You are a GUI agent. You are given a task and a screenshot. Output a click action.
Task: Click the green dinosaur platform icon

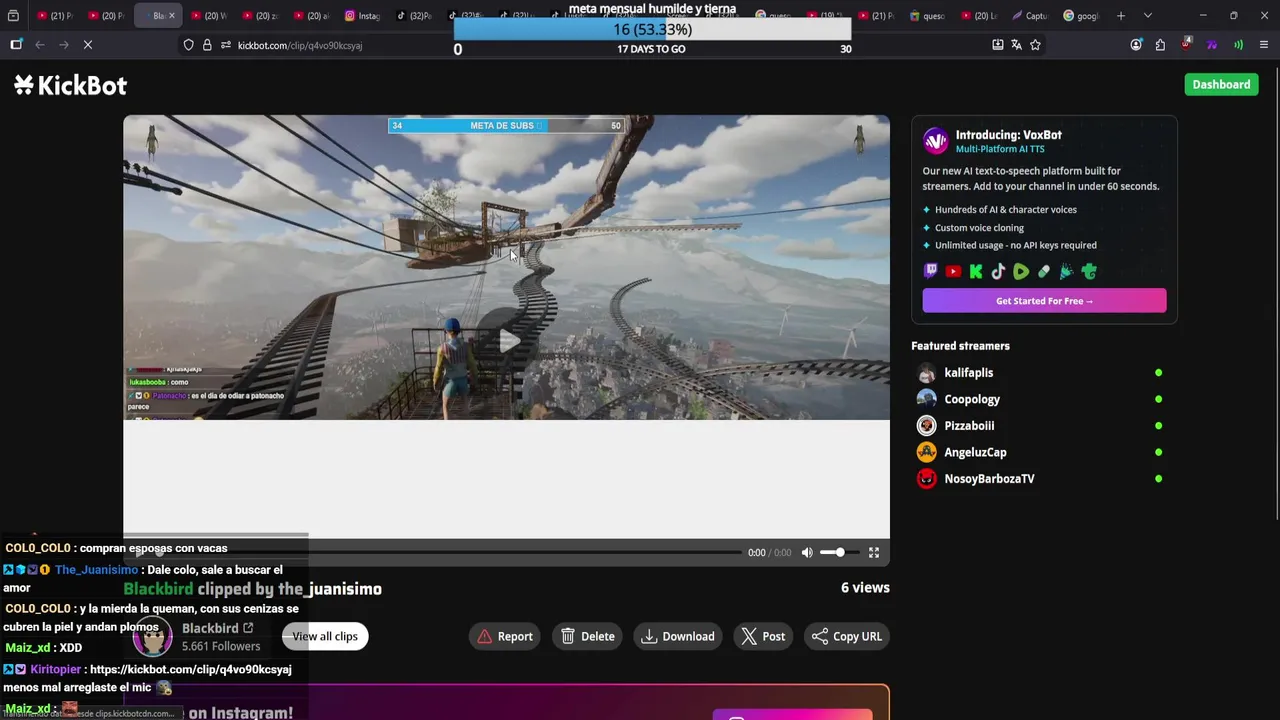pyautogui.click(x=1089, y=271)
